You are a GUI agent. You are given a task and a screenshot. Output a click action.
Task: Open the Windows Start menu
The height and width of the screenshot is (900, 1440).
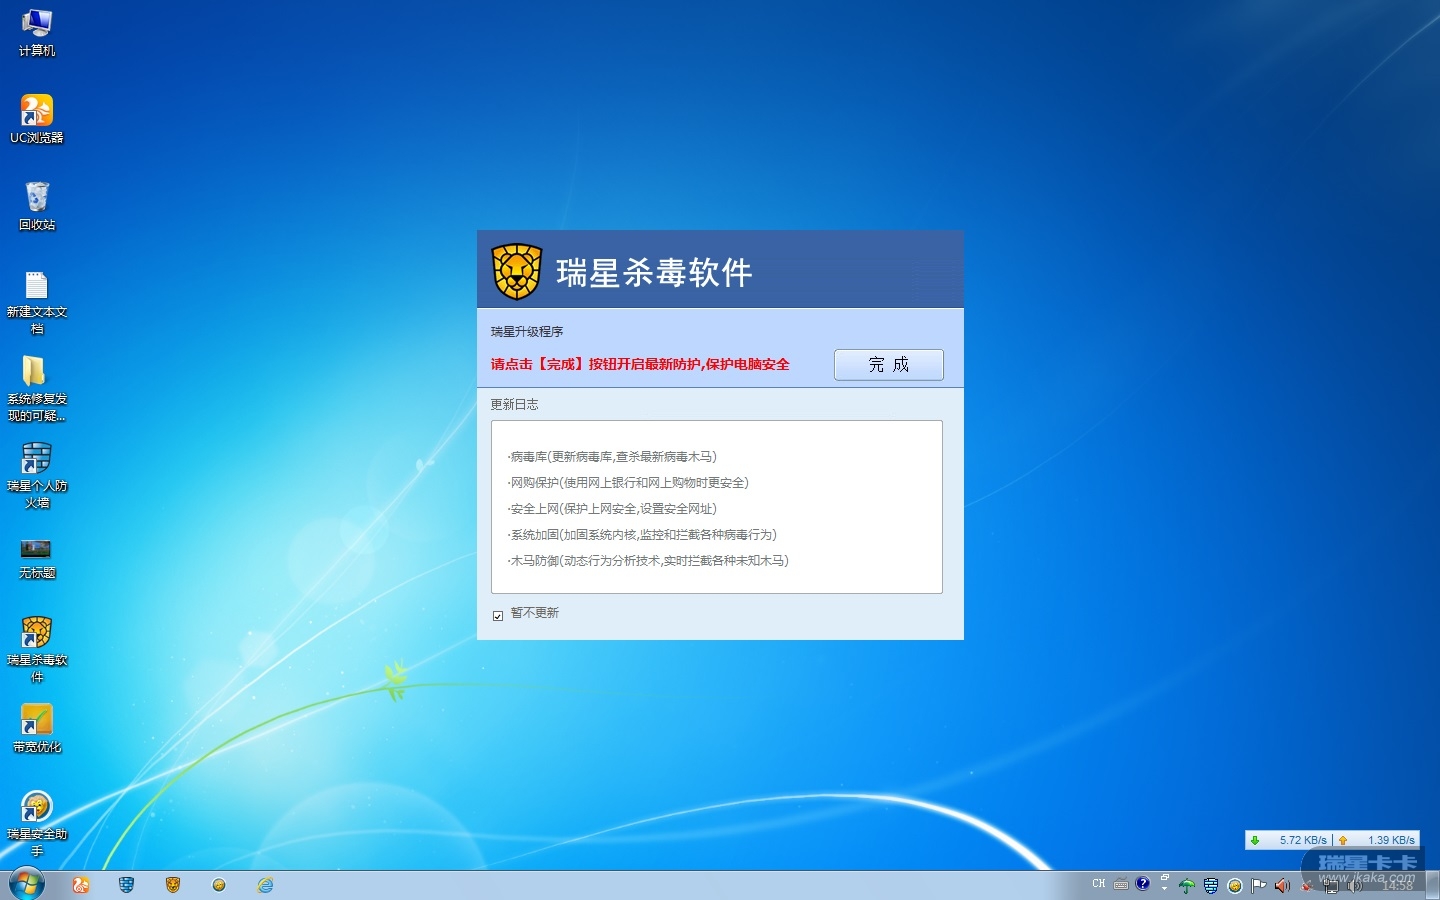pyautogui.click(x=27, y=884)
